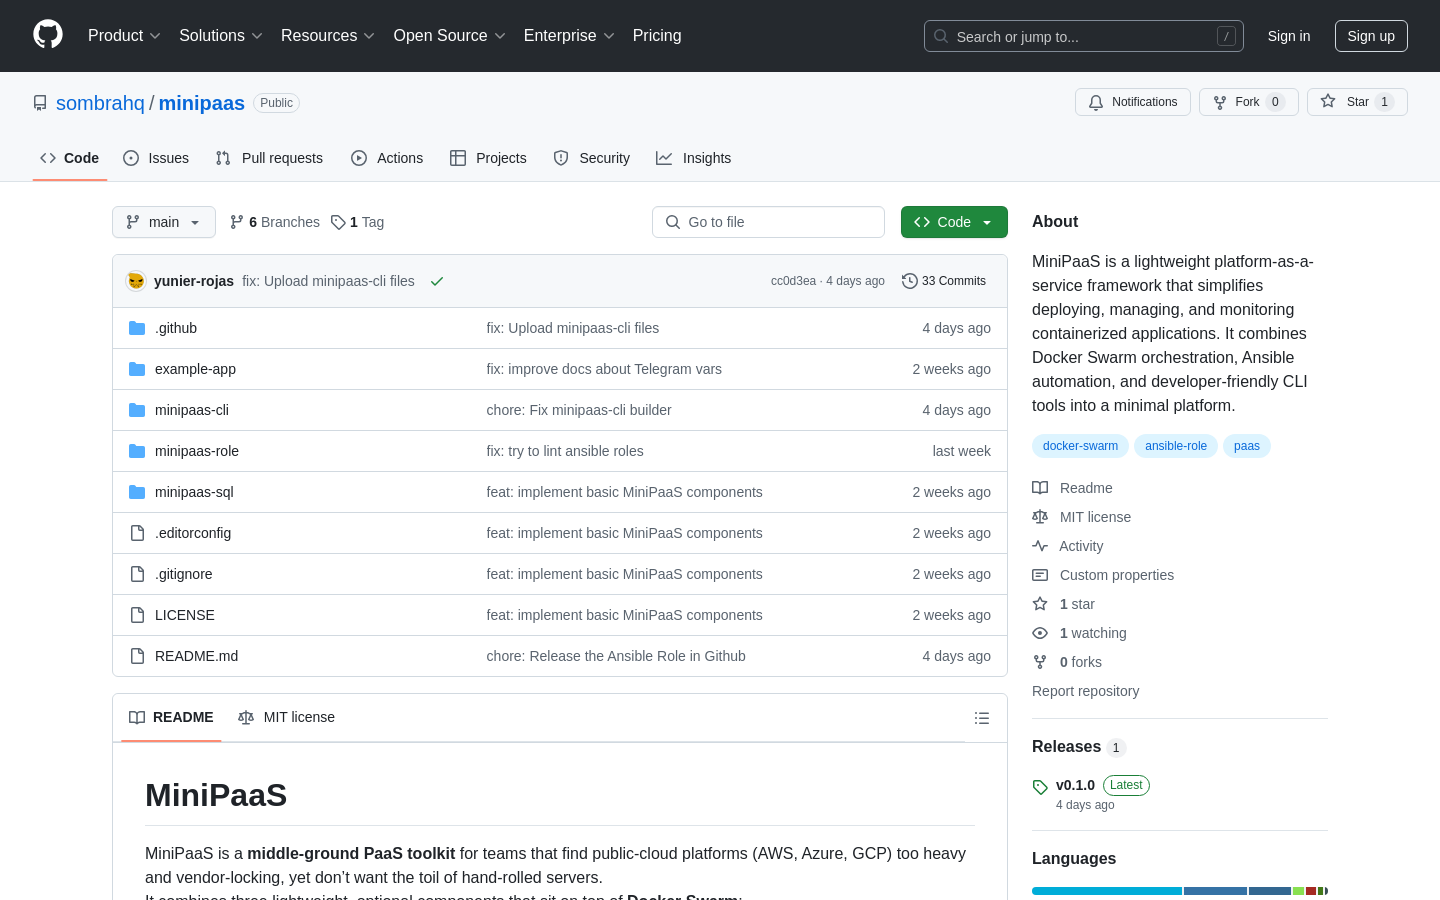Open commit message 'fix: try to lint ansible roles'
Viewport: 1440px width, 900px height.
tap(565, 451)
